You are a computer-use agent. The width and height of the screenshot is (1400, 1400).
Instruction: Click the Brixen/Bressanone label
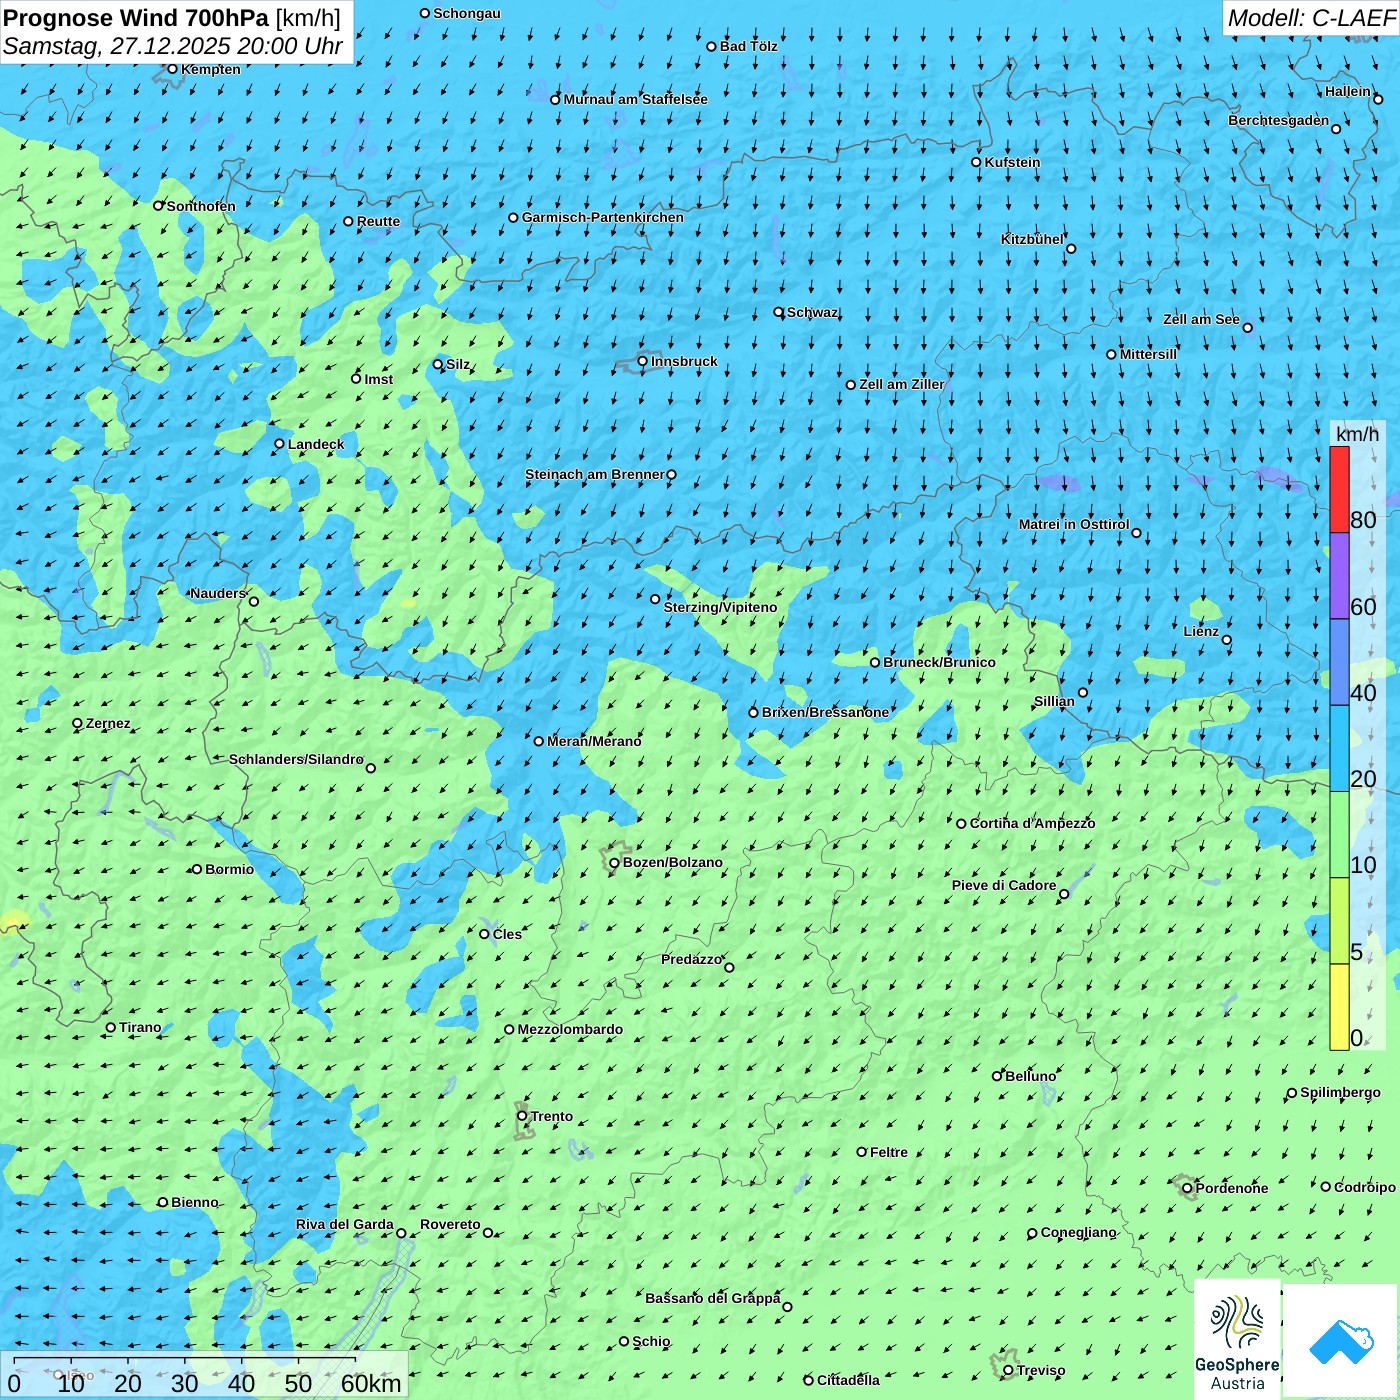(x=825, y=712)
